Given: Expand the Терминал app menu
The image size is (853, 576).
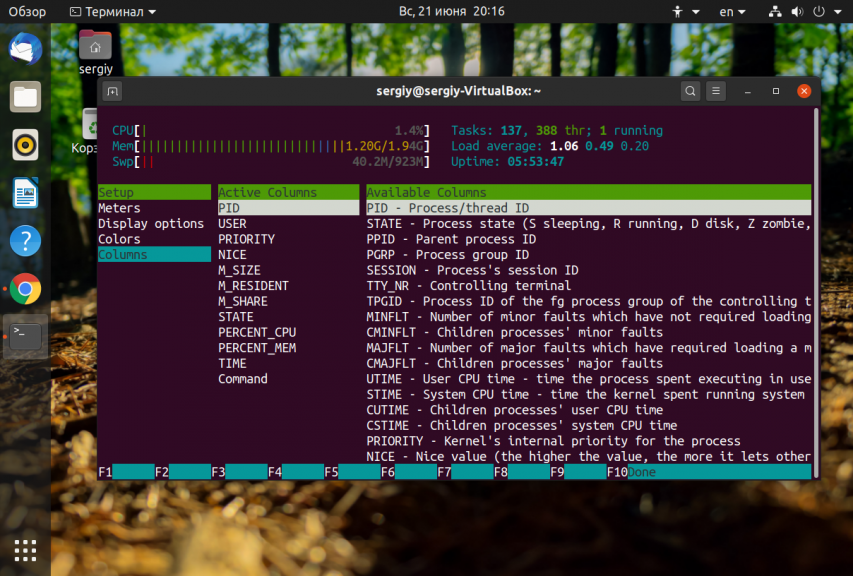Looking at the screenshot, I should point(113,11).
